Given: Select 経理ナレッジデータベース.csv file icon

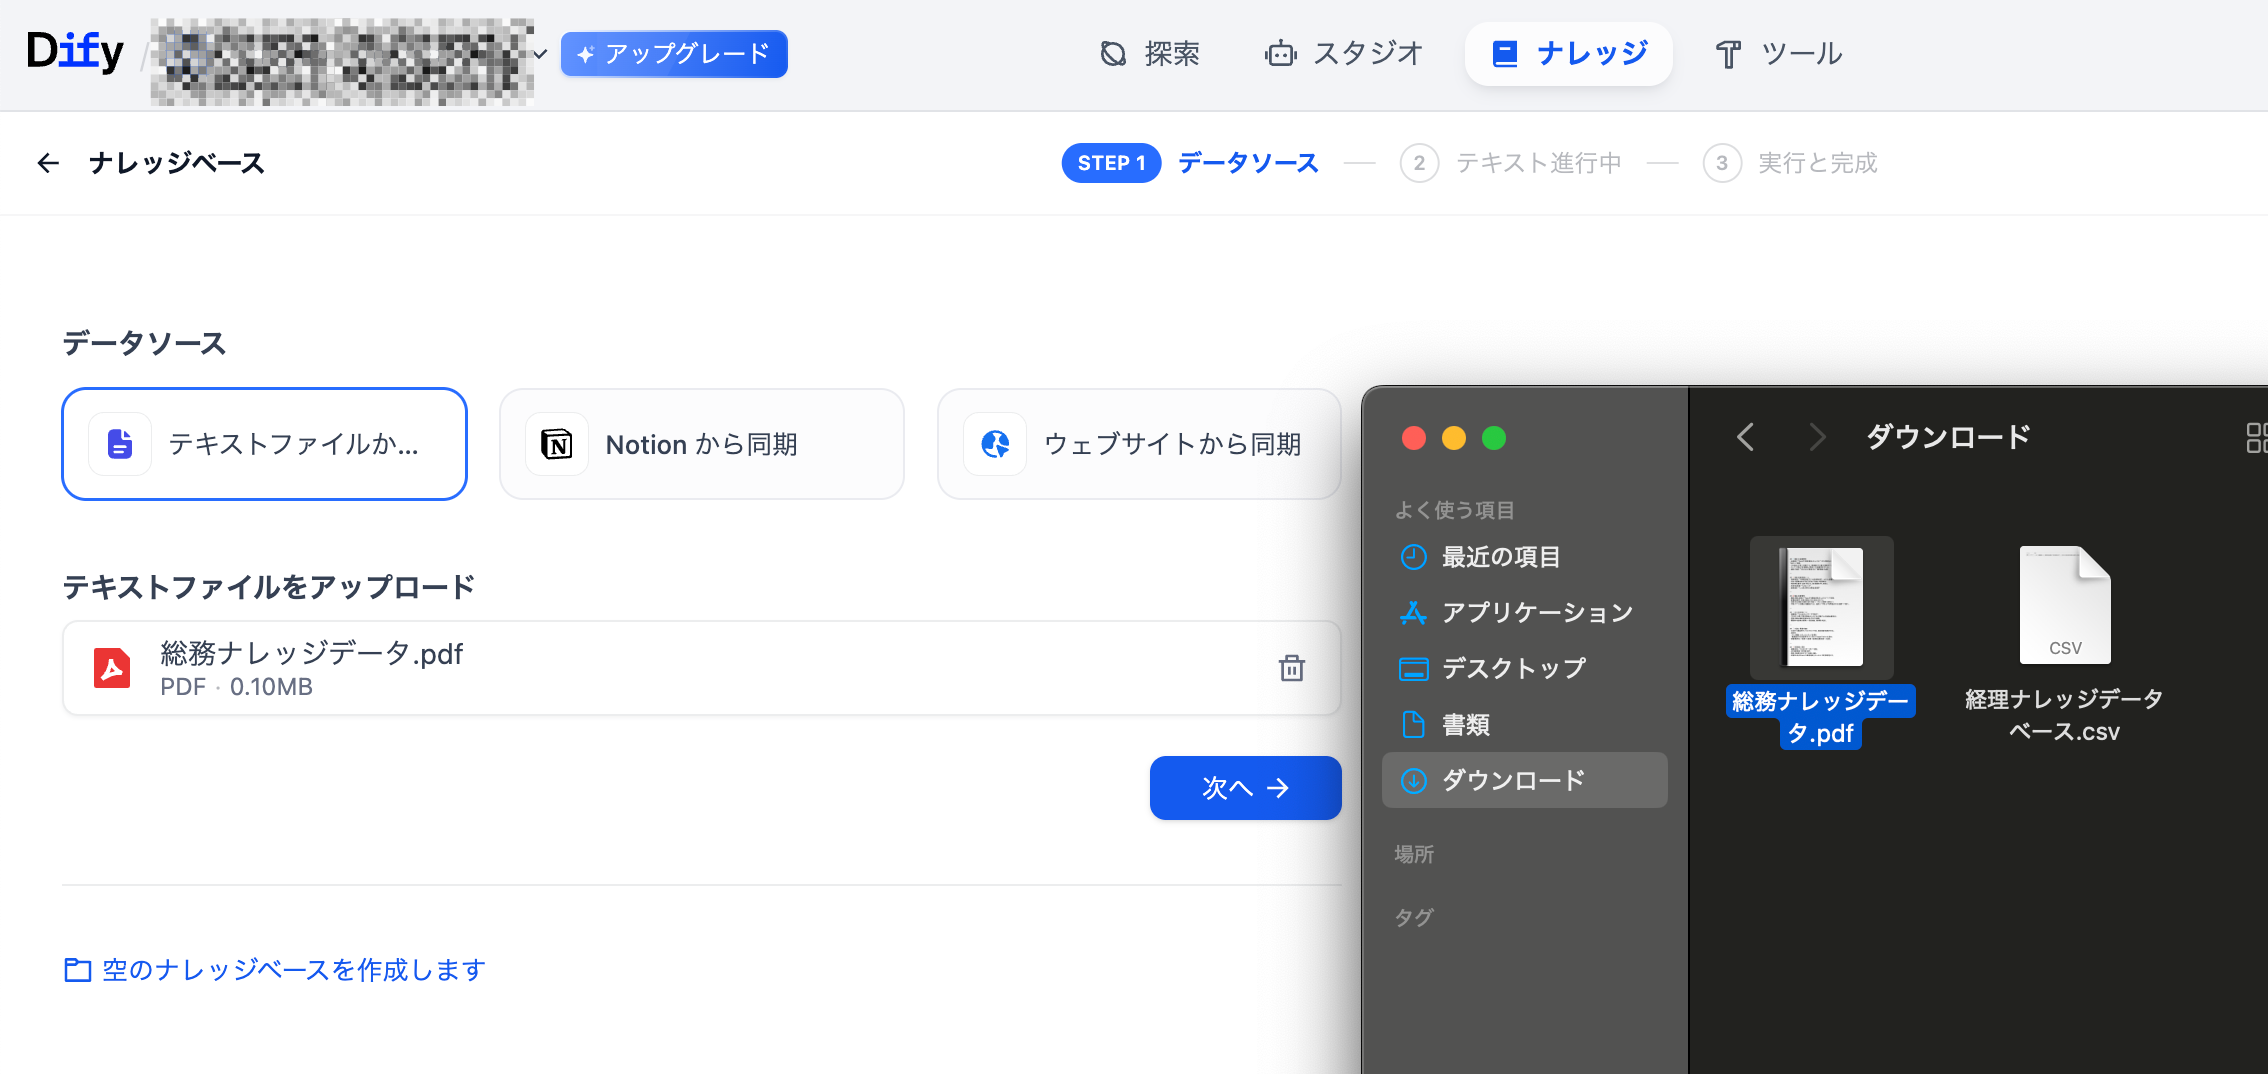Looking at the screenshot, I should (x=2064, y=605).
